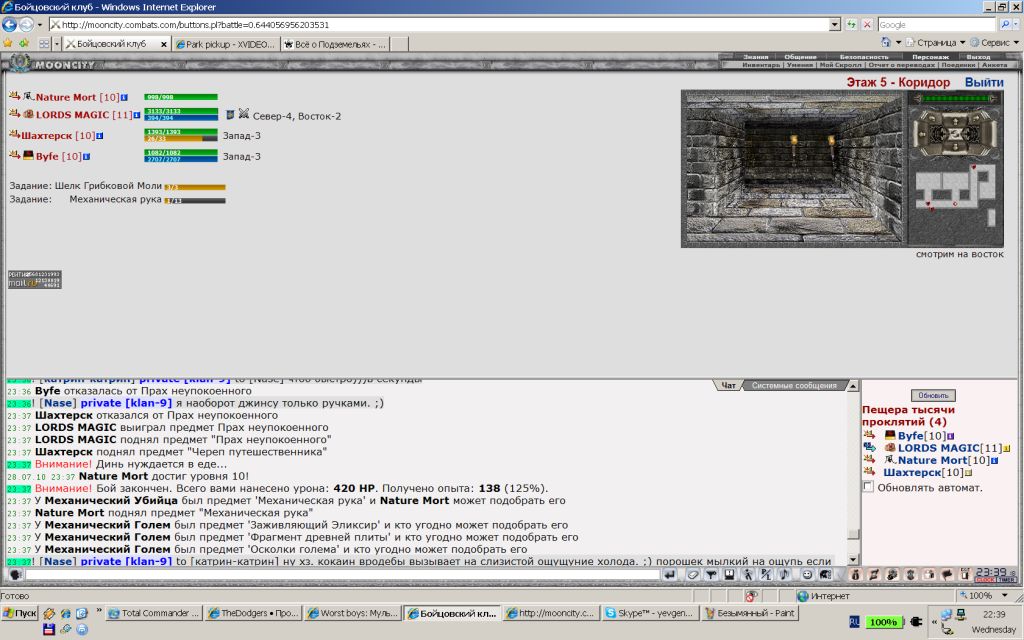Open Total Commander from the taskbar
The width and height of the screenshot is (1024, 640).
[154, 613]
